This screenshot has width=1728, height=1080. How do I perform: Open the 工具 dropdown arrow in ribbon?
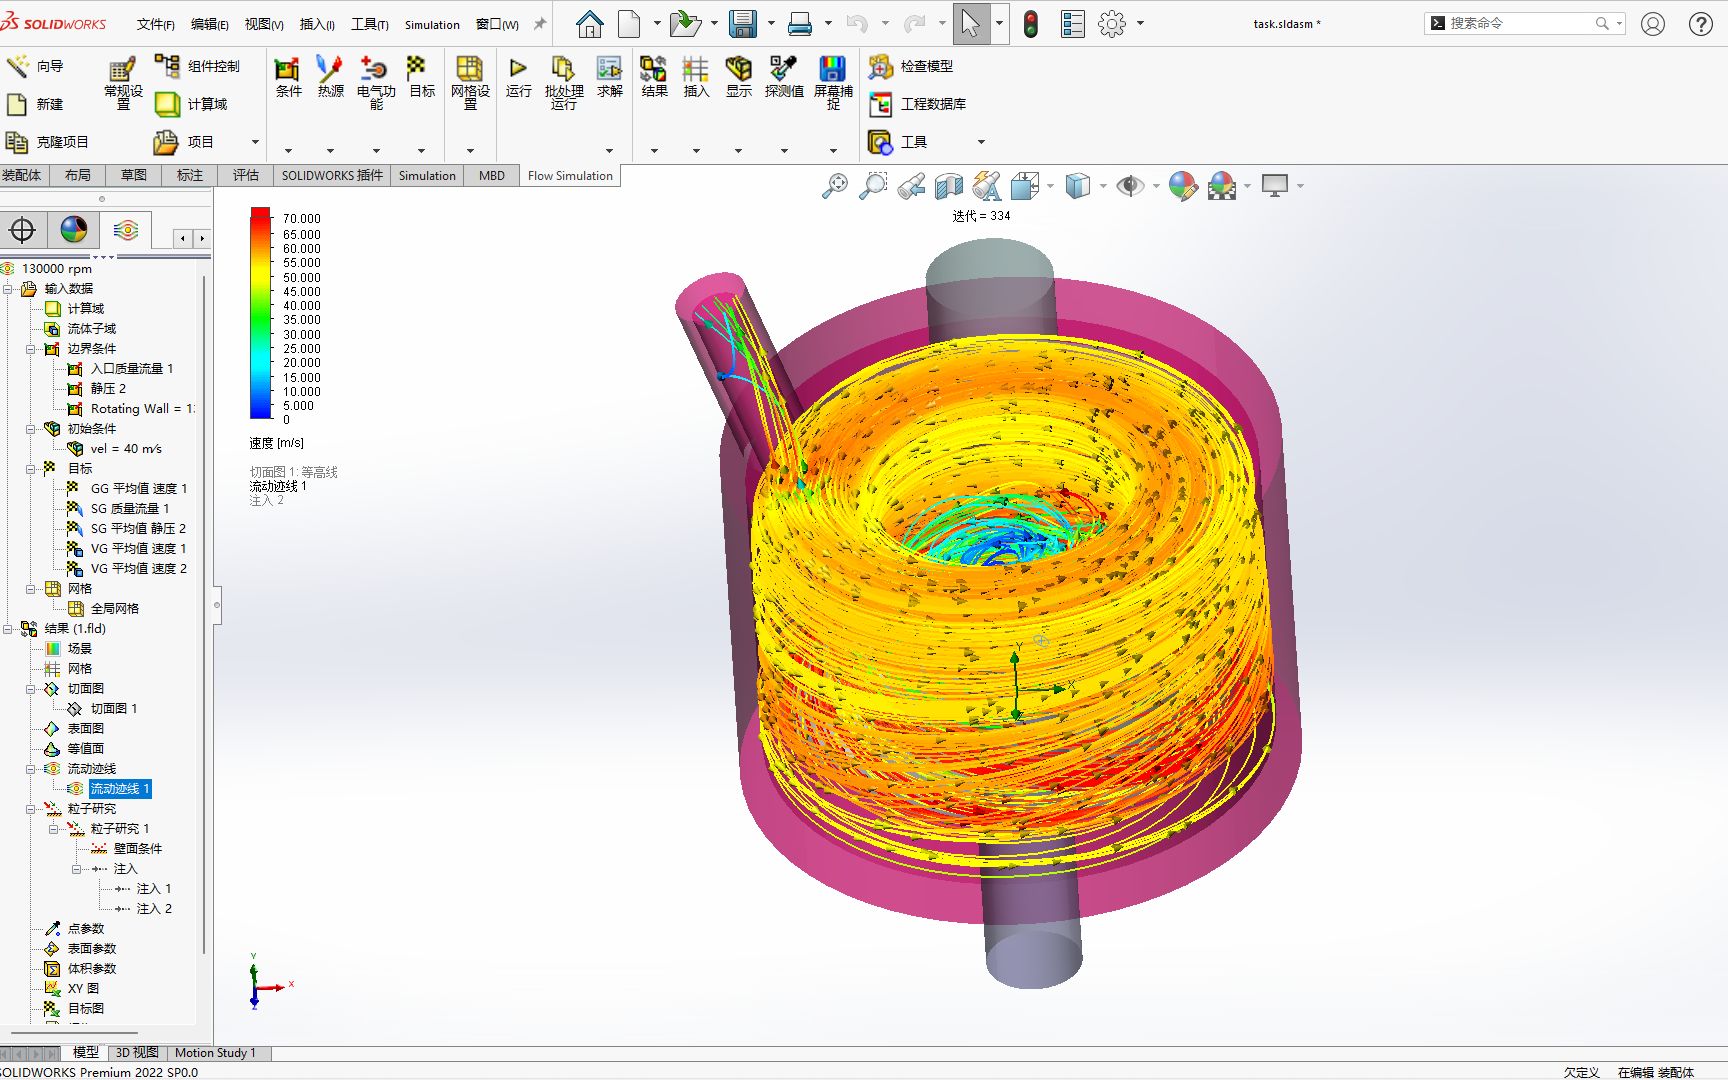(981, 142)
